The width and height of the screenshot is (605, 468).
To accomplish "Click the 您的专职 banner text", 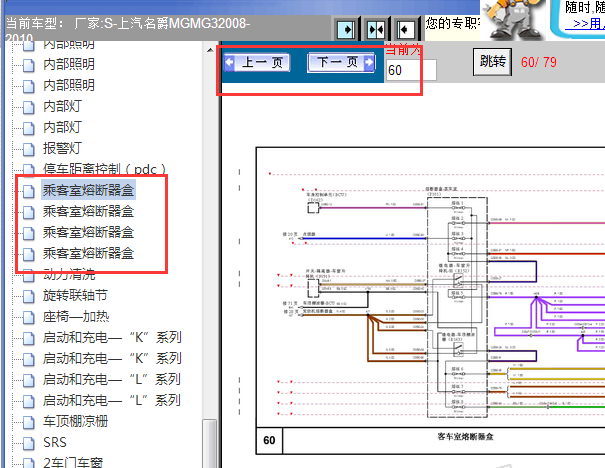I will click(453, 24).
